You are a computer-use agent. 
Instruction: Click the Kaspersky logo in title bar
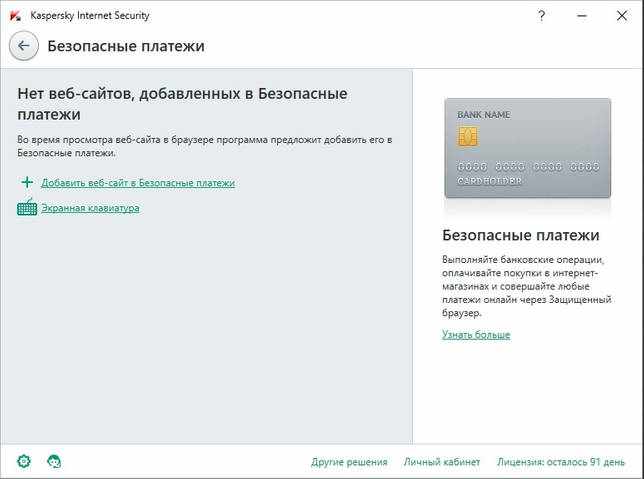[15, 16]
